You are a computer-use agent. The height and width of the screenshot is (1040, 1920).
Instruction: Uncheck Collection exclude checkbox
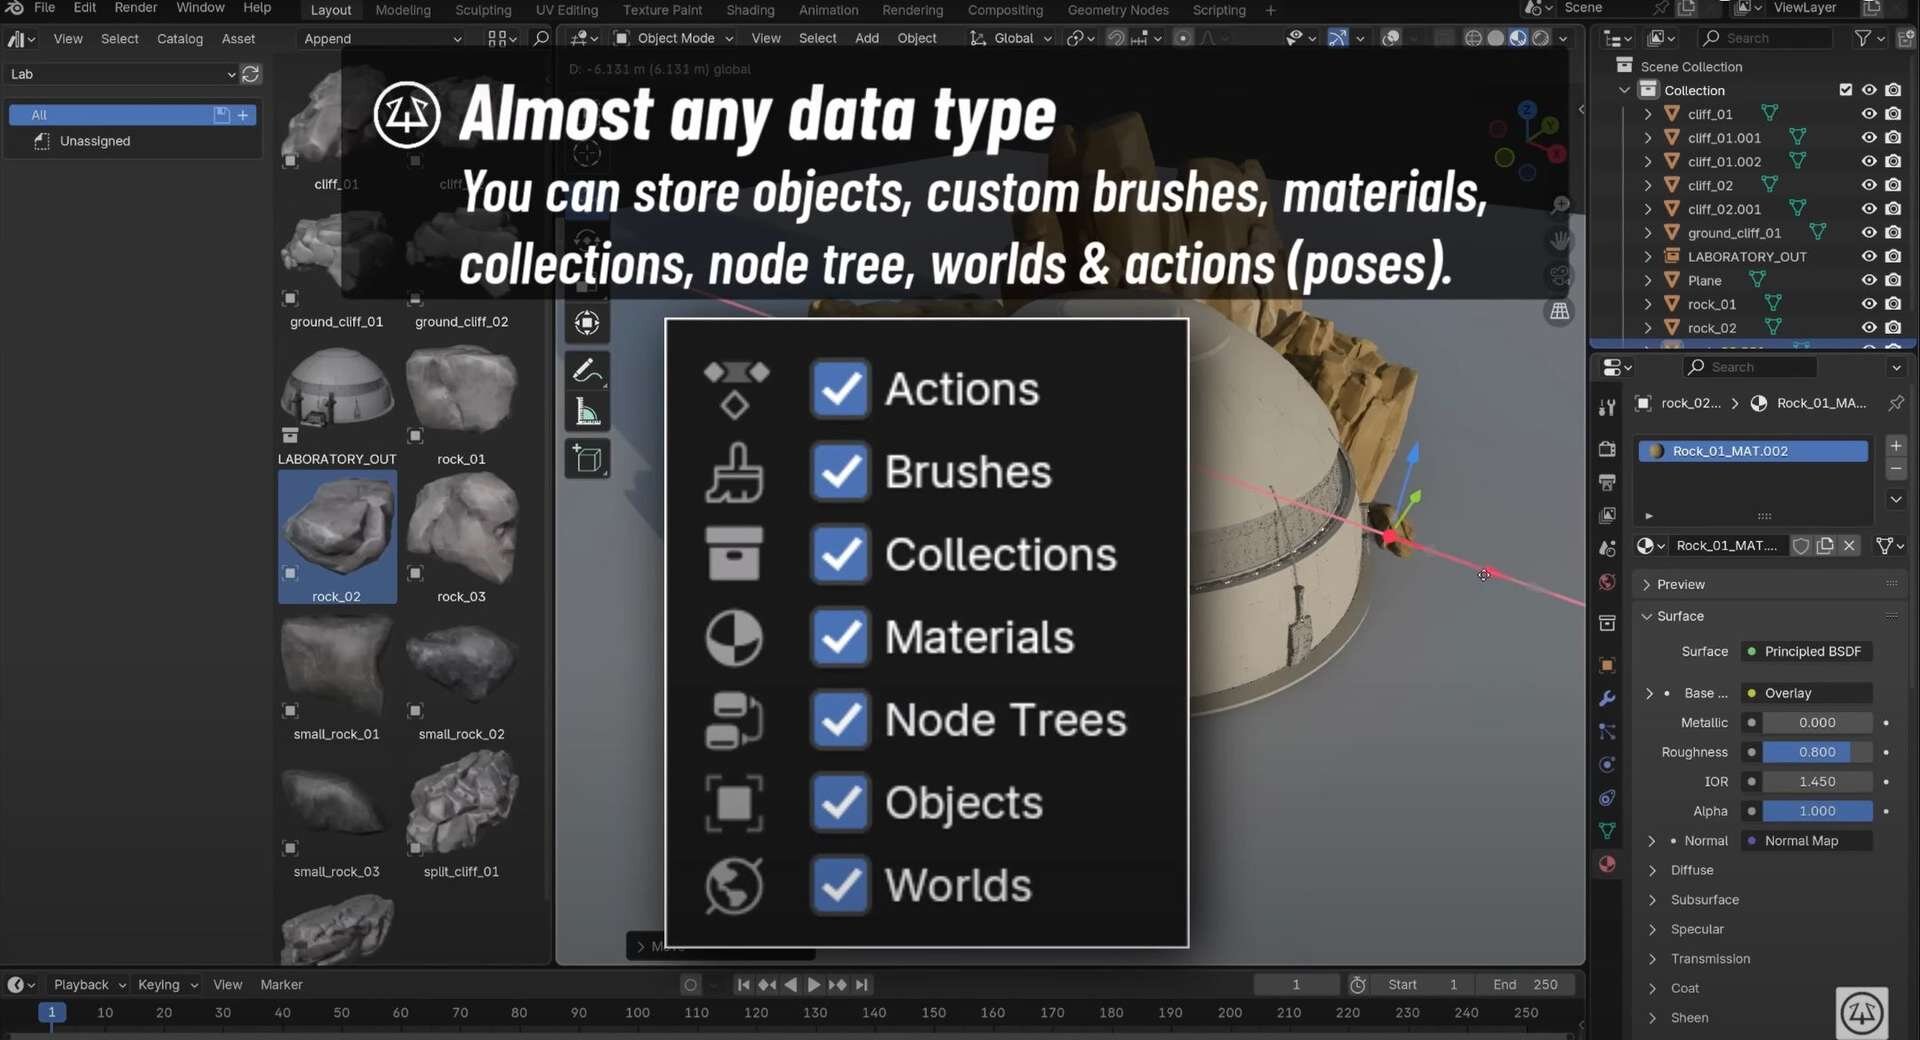(1846, 90)
